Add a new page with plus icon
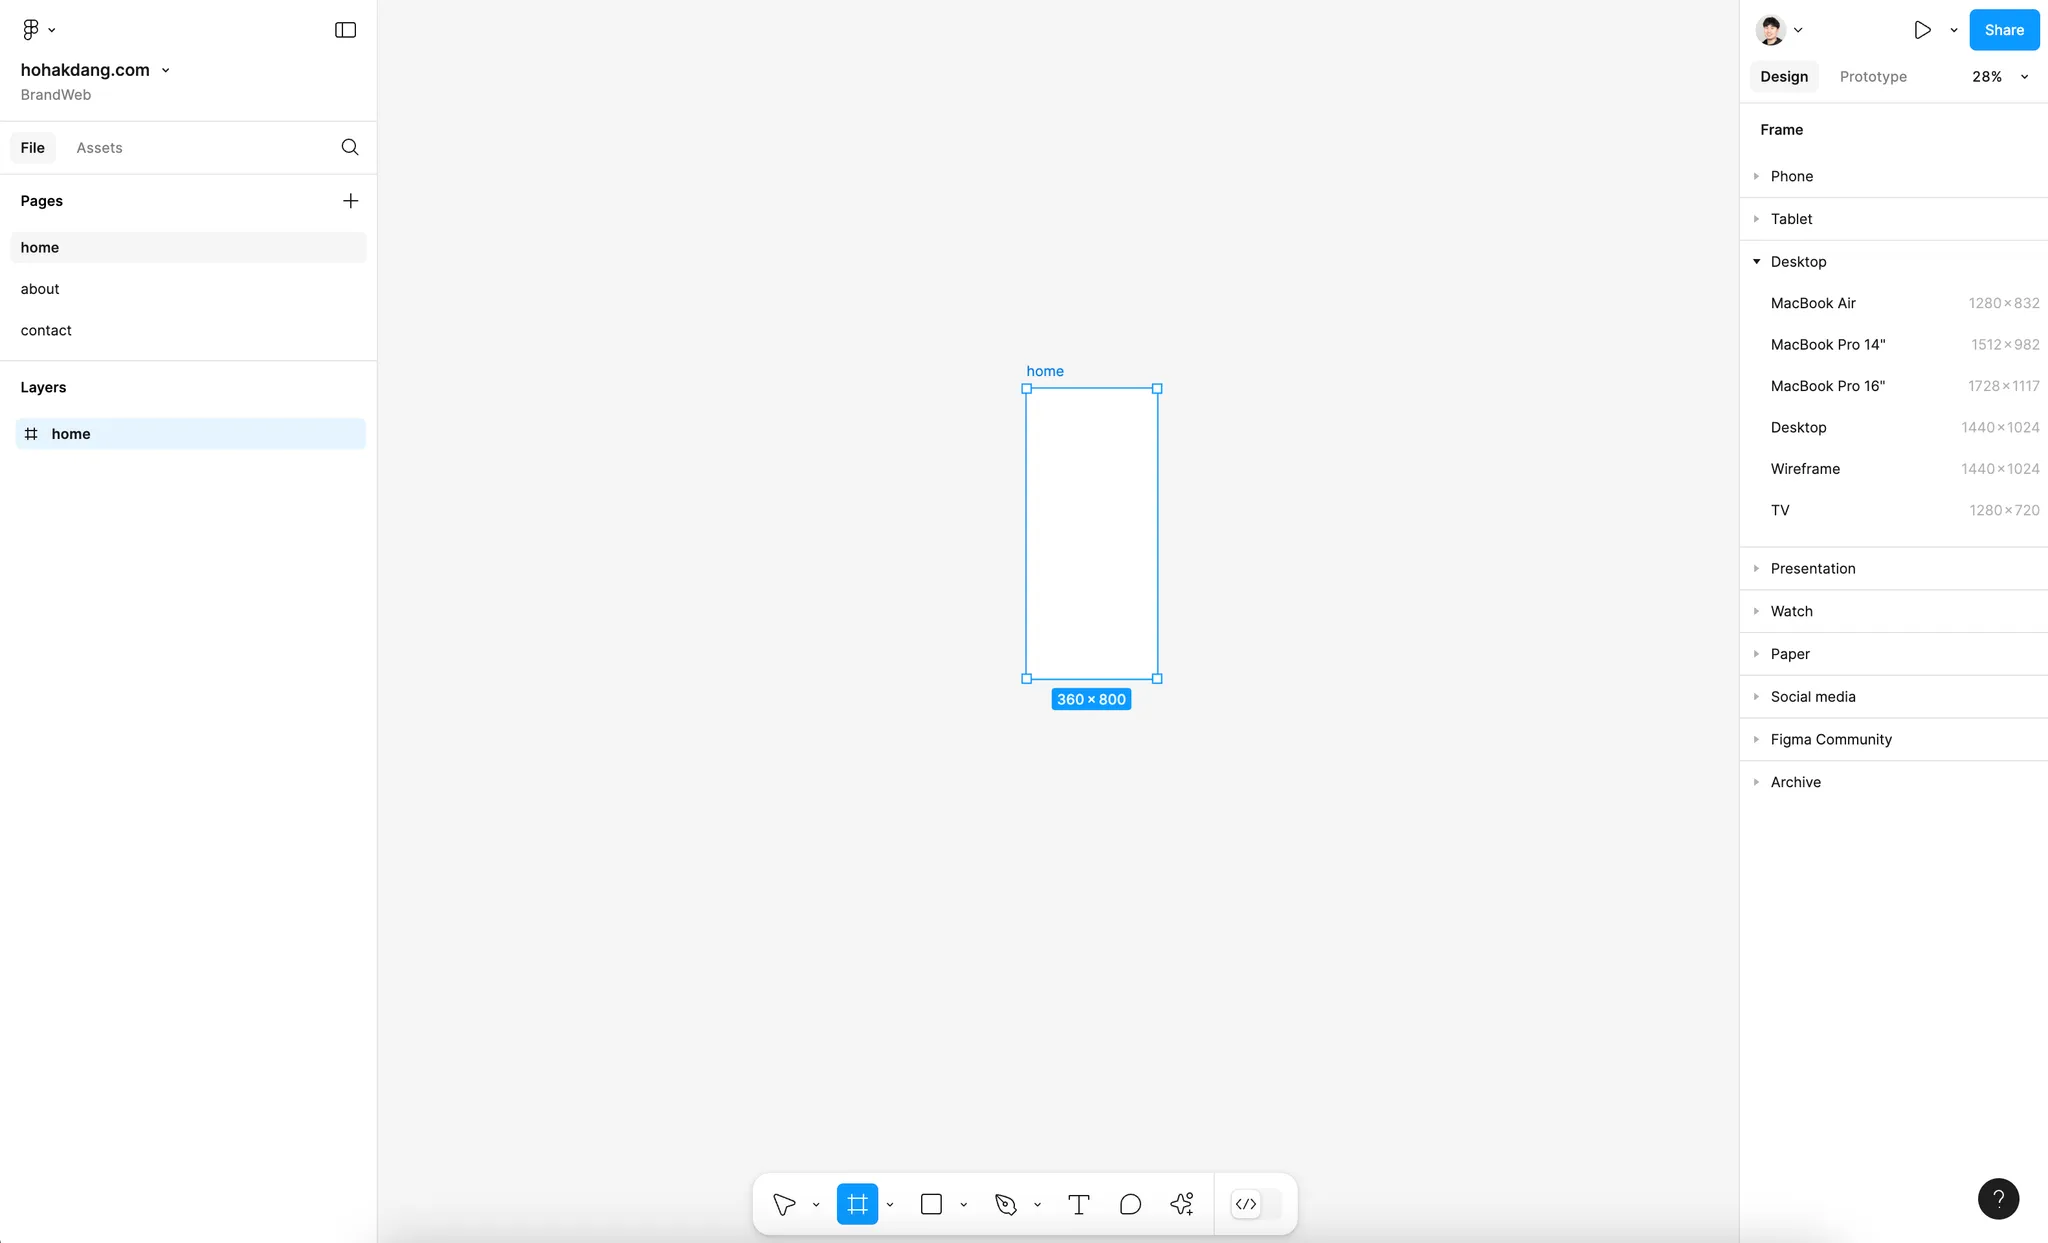Screen dimensions: 2048x1243 350,201
